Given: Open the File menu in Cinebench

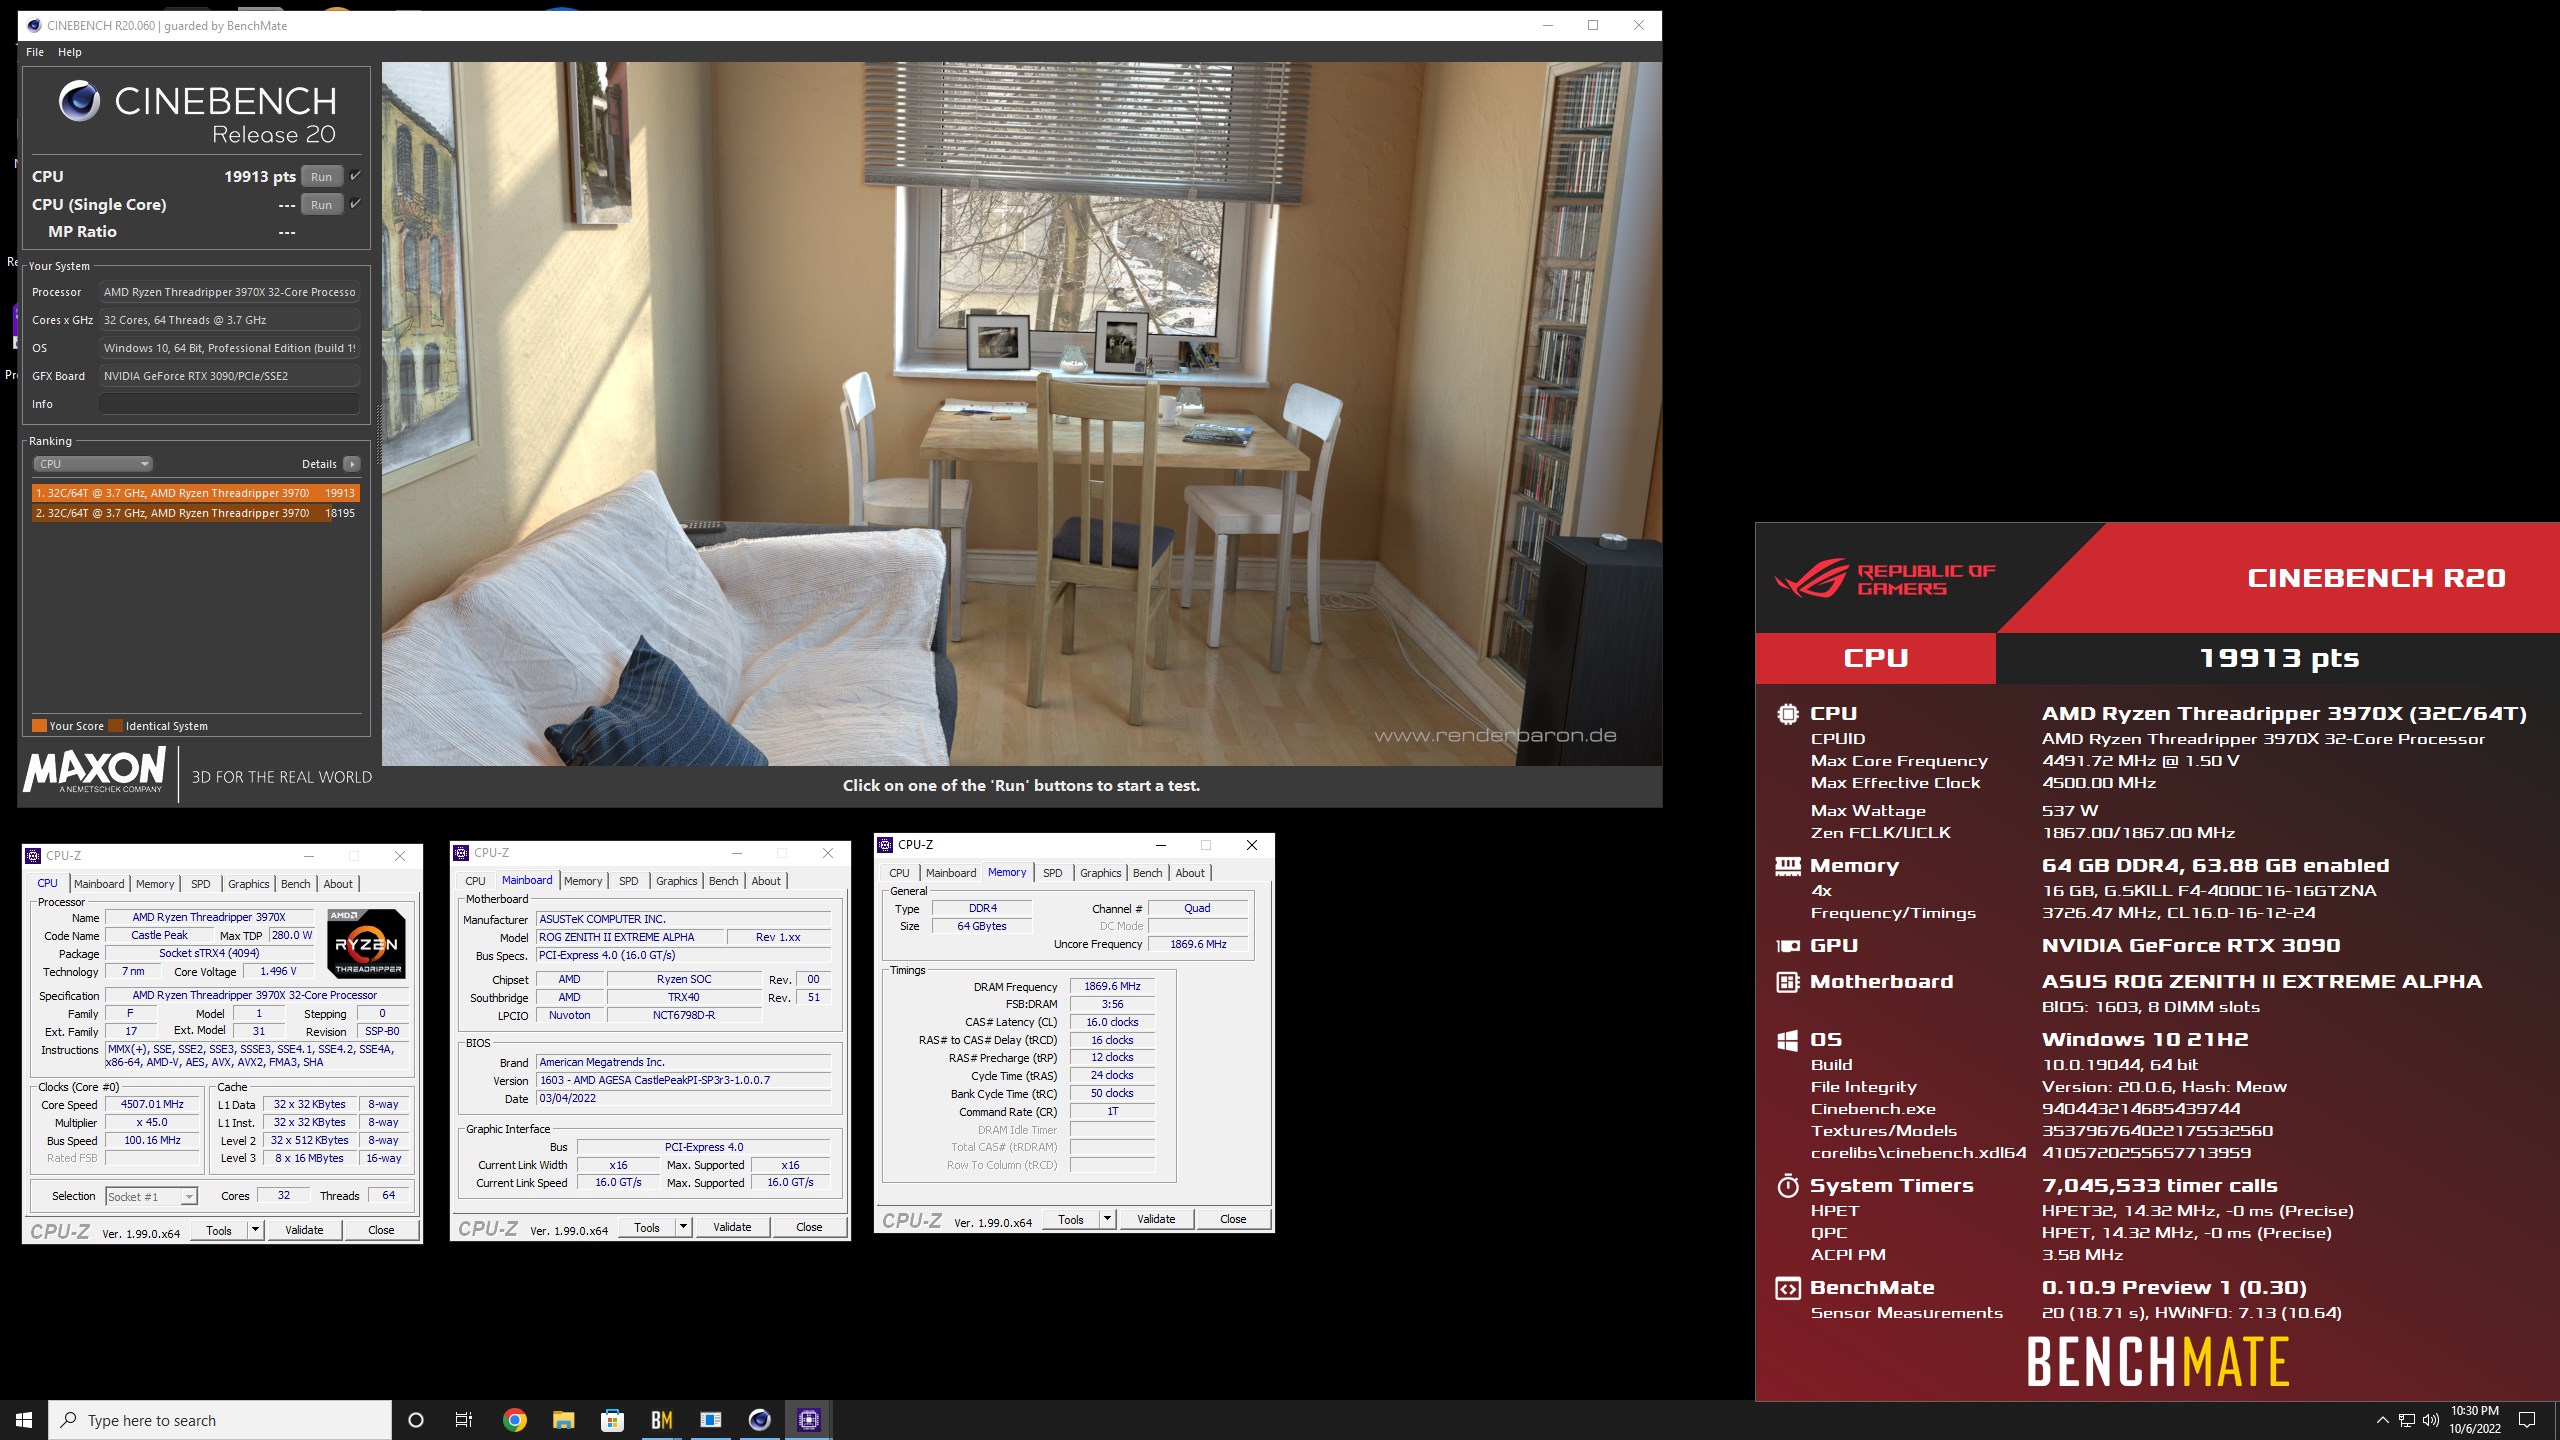Looking at the screenshot, I should coord(35,52).
